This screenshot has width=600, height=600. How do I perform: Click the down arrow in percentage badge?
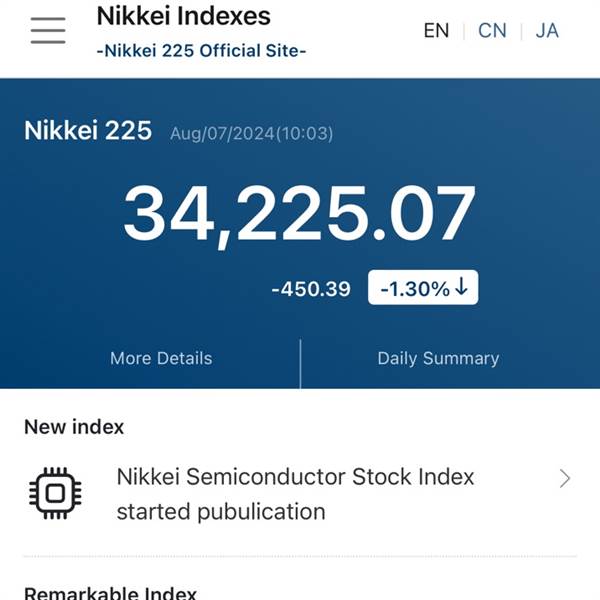coord(462,287)
